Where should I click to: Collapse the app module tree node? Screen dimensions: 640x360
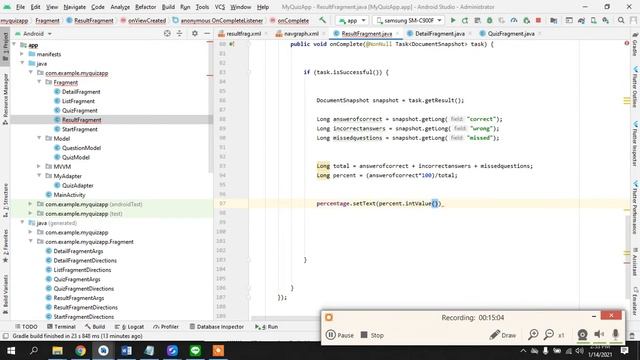15,44
